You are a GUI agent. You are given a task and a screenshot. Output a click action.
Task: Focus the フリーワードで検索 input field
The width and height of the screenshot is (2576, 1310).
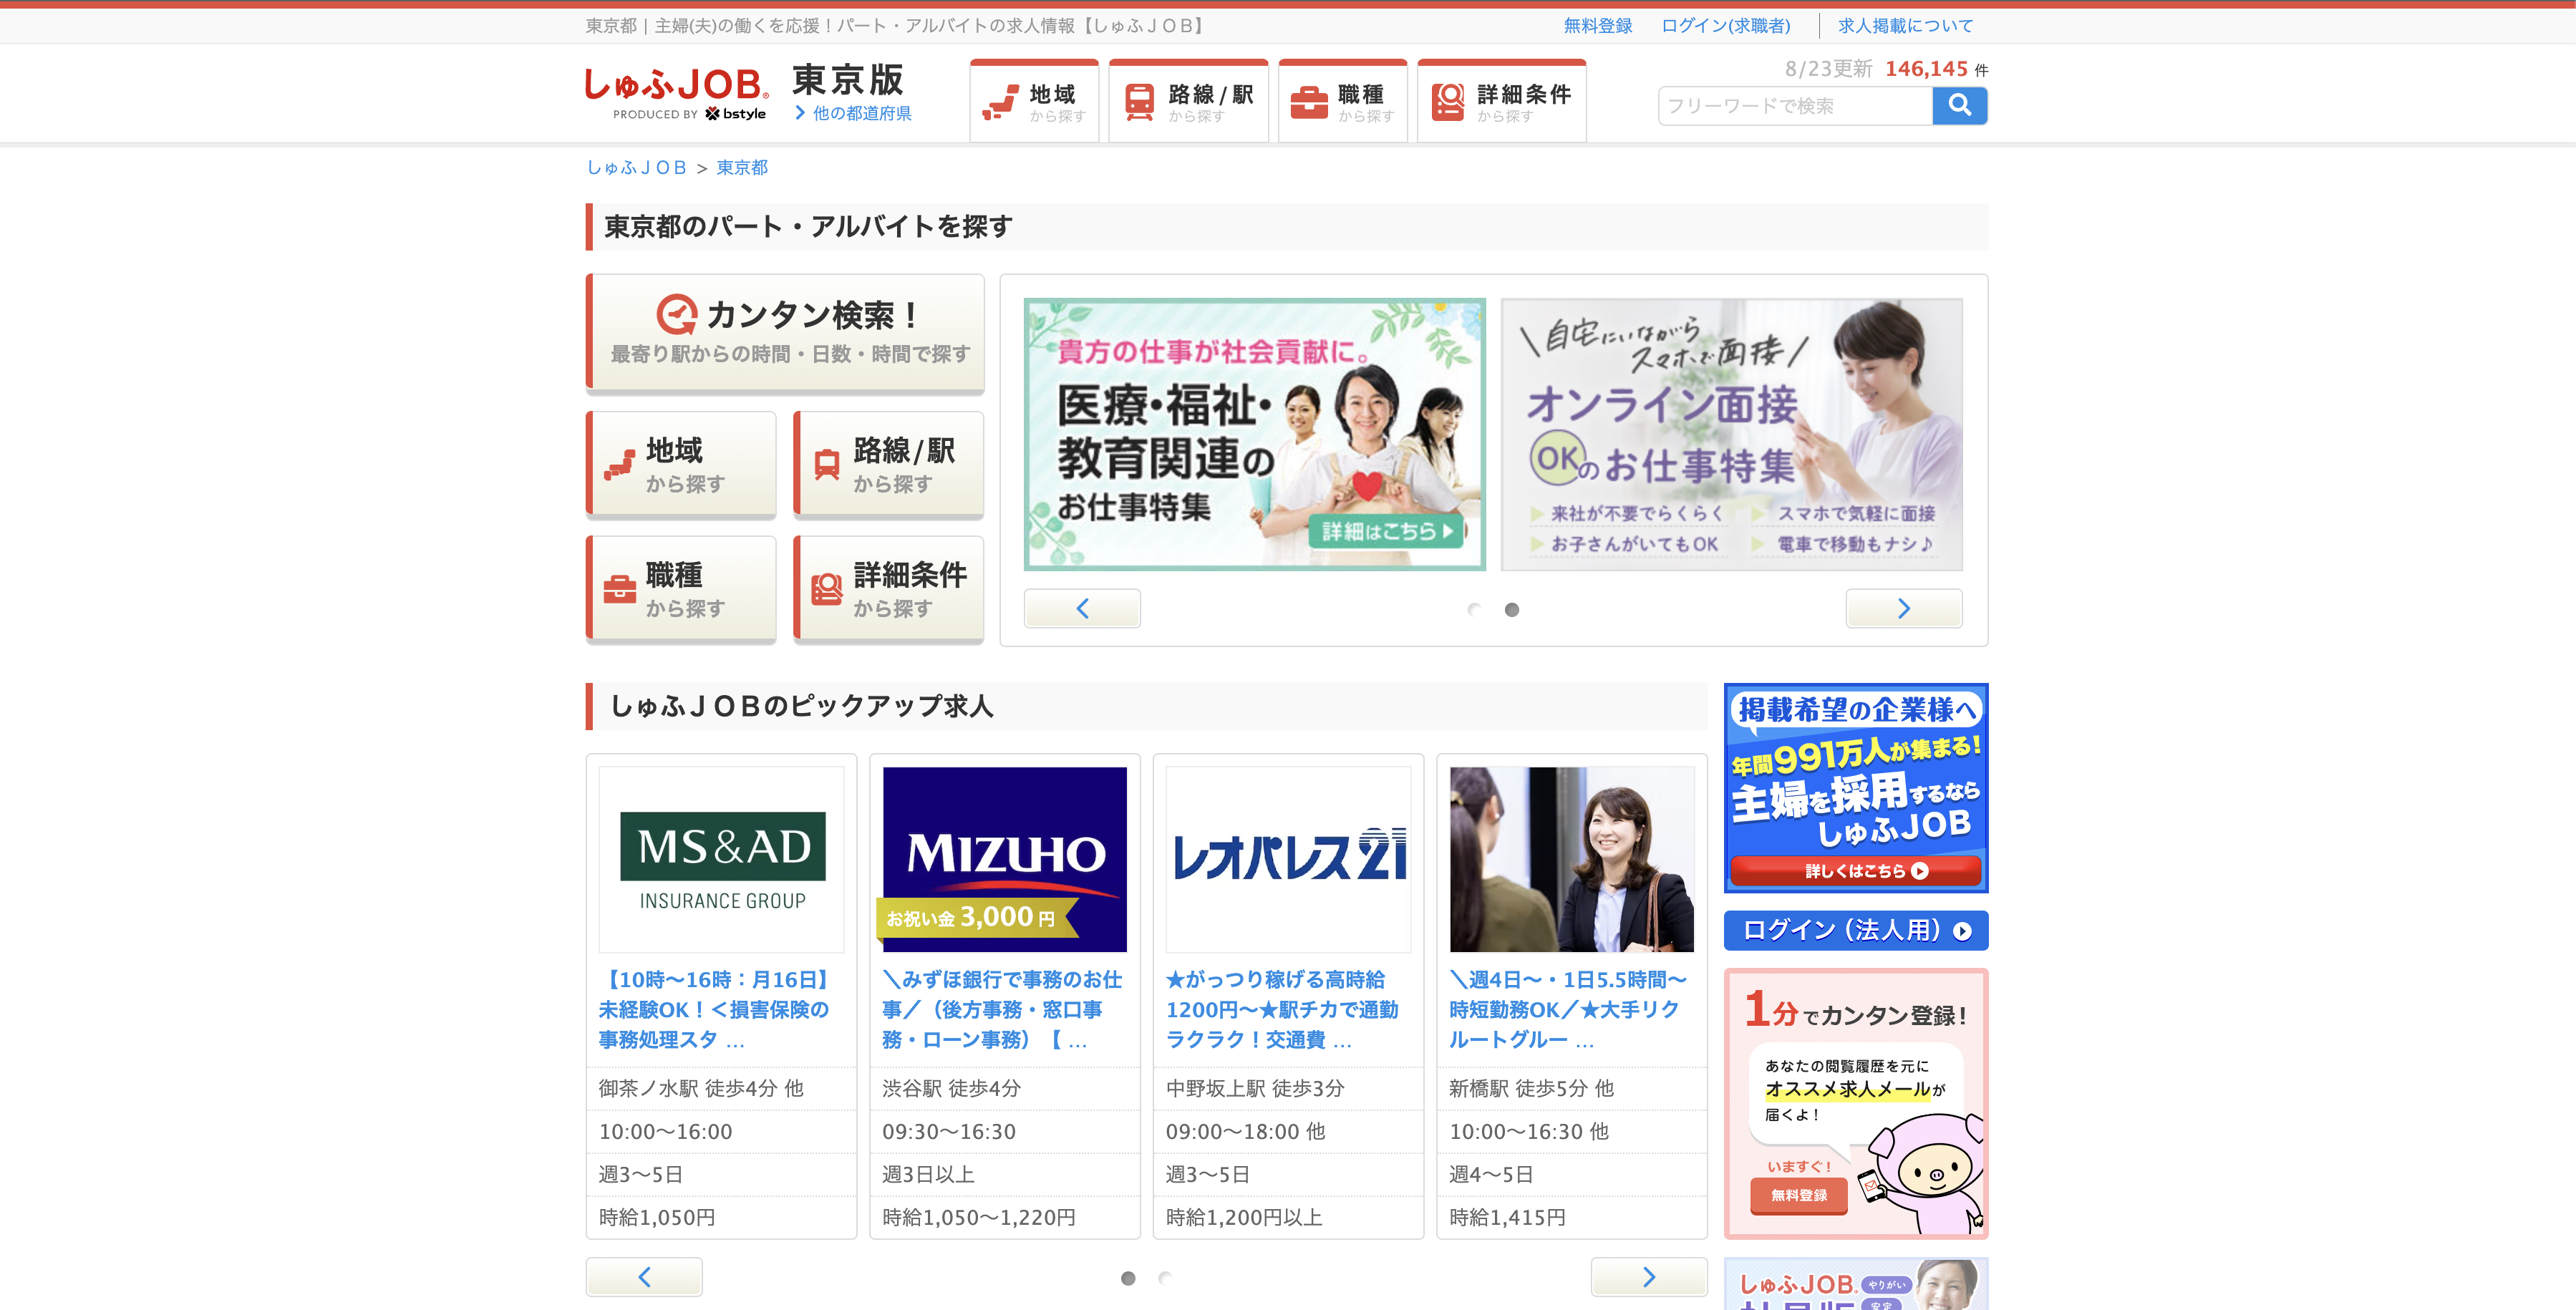[x=1794, y=106]
